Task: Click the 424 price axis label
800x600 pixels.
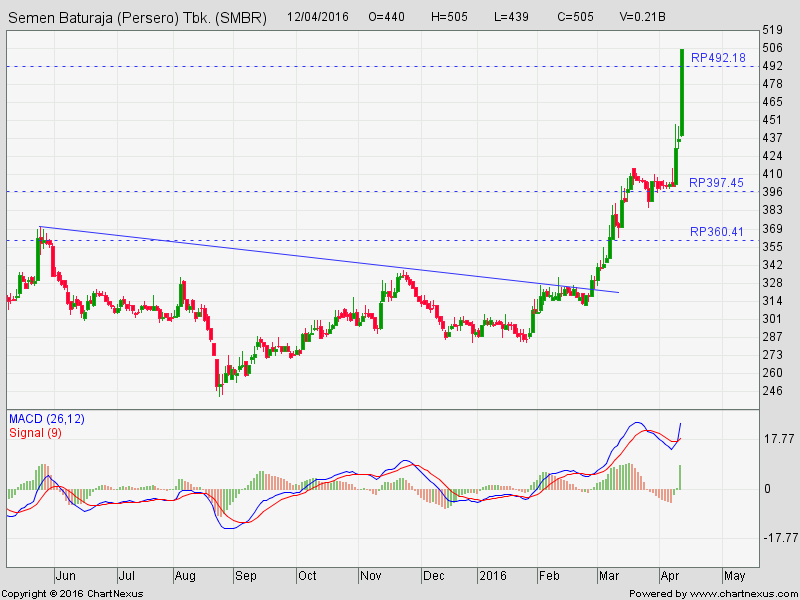Action: (772, 156)
